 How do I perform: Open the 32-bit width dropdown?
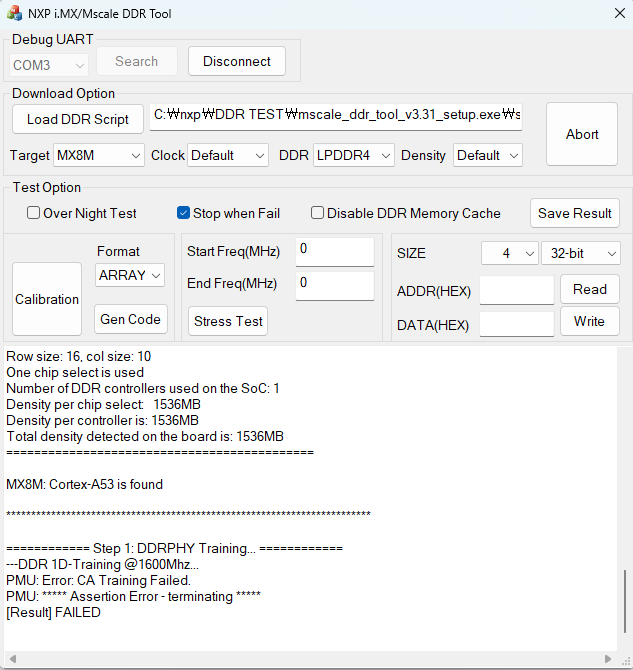click(x=581, y=253)
